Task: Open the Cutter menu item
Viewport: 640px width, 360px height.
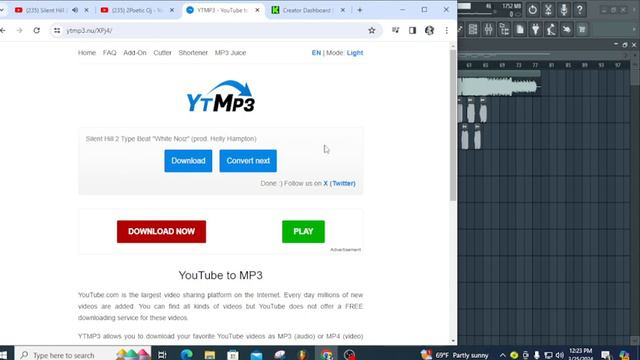Action: (x=162, y=53)
